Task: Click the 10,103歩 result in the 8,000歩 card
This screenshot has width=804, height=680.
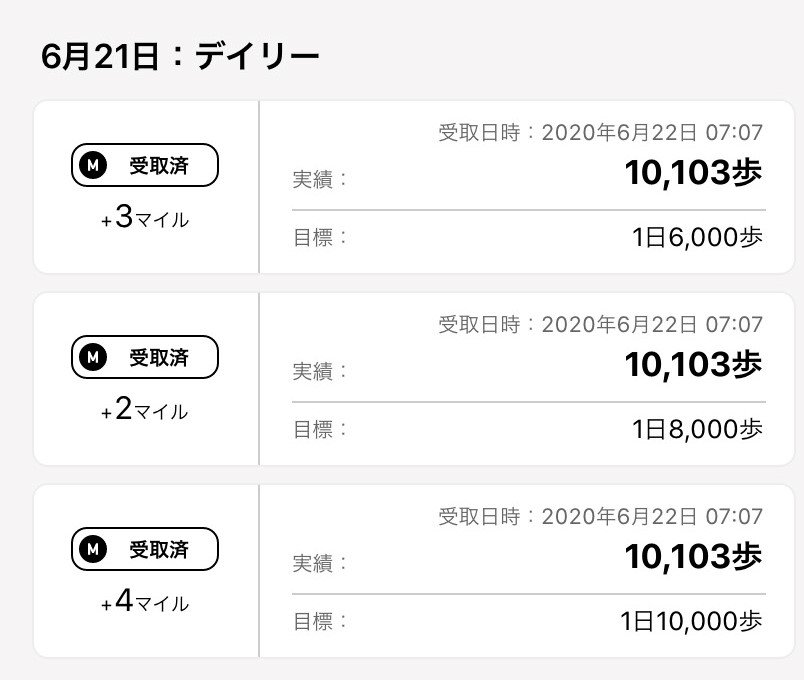Action: [x=693, y=365]
